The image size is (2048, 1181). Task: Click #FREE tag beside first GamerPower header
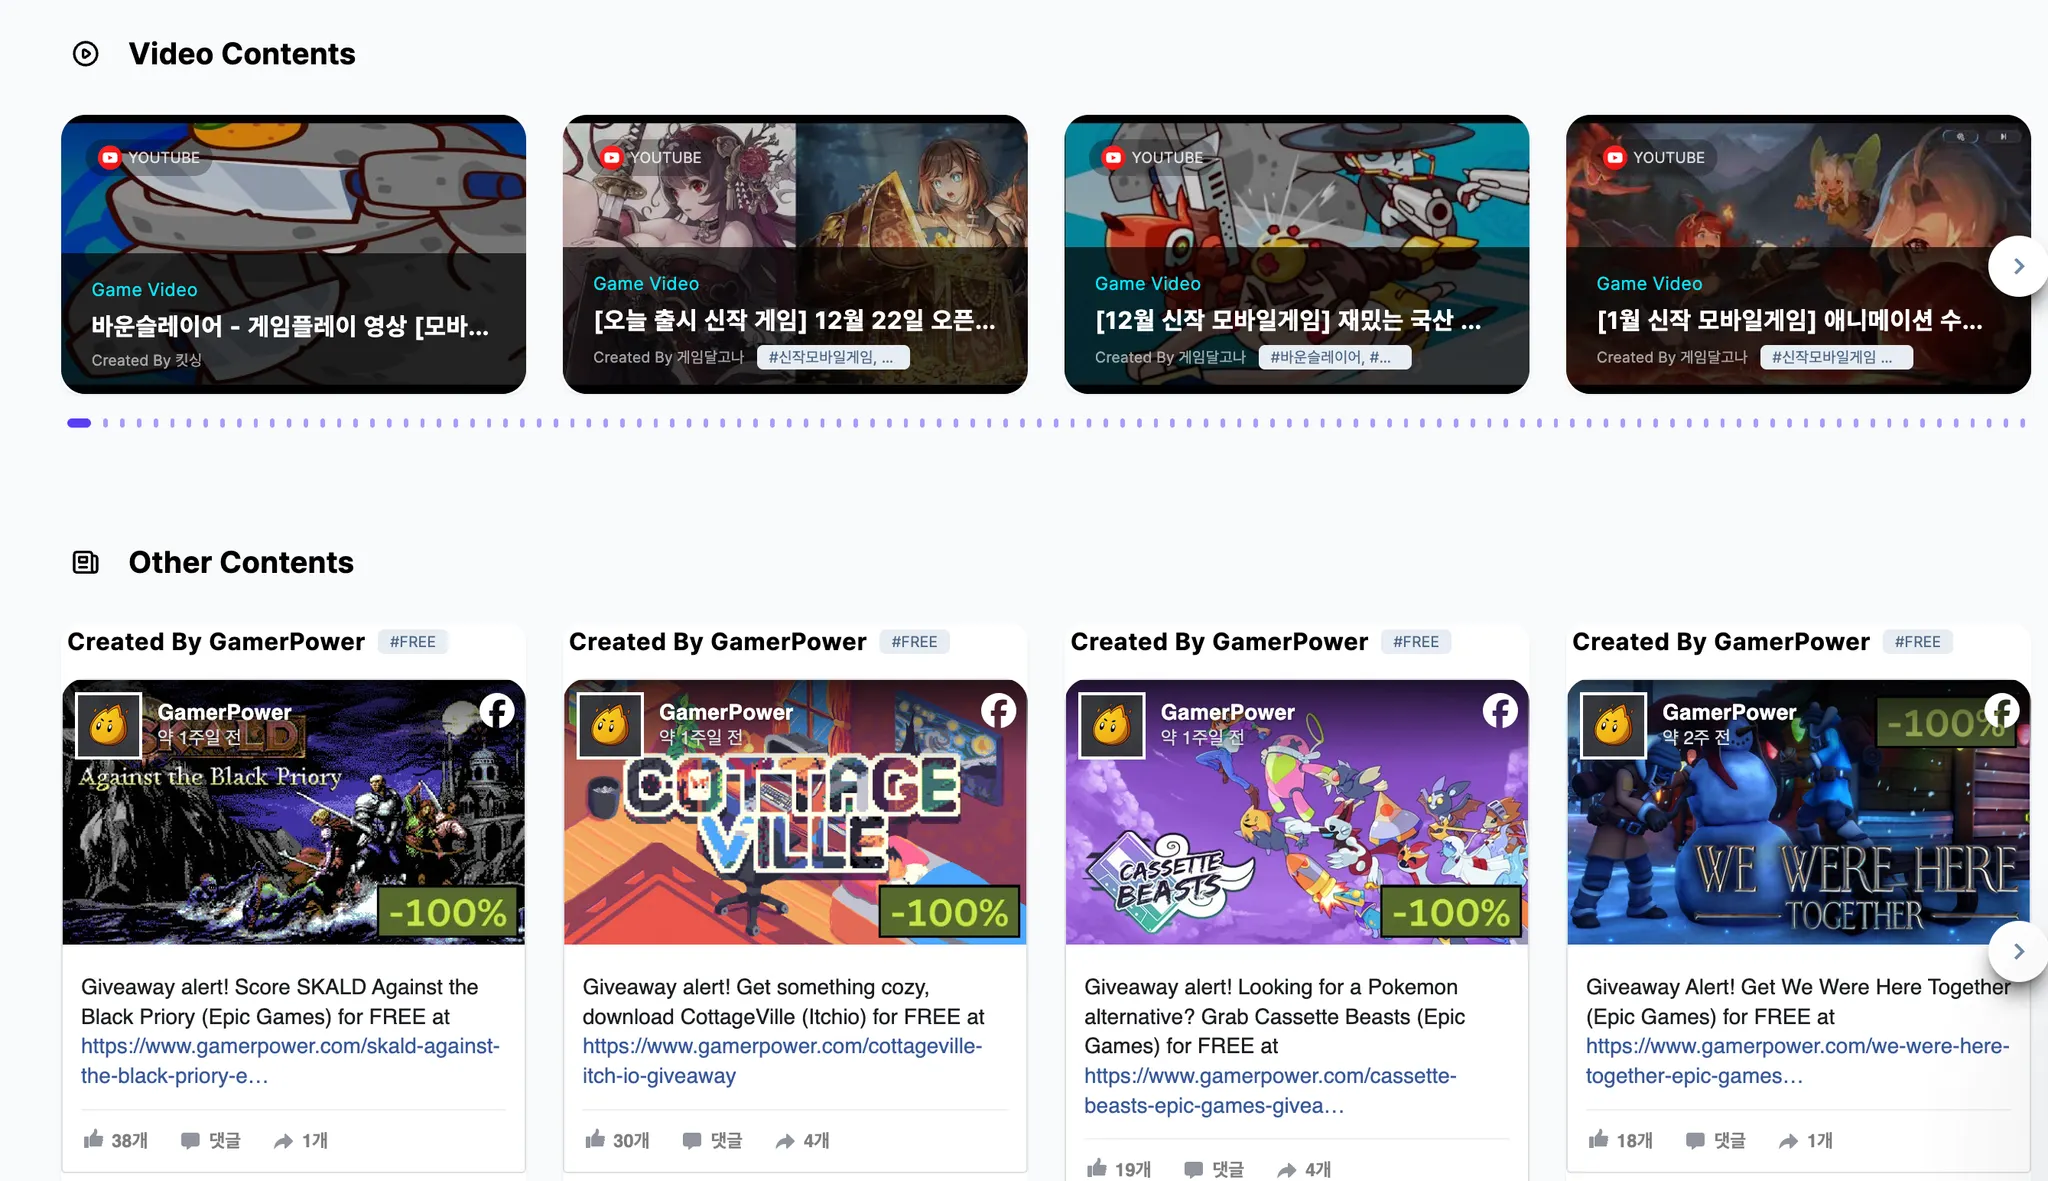point(412,642)
